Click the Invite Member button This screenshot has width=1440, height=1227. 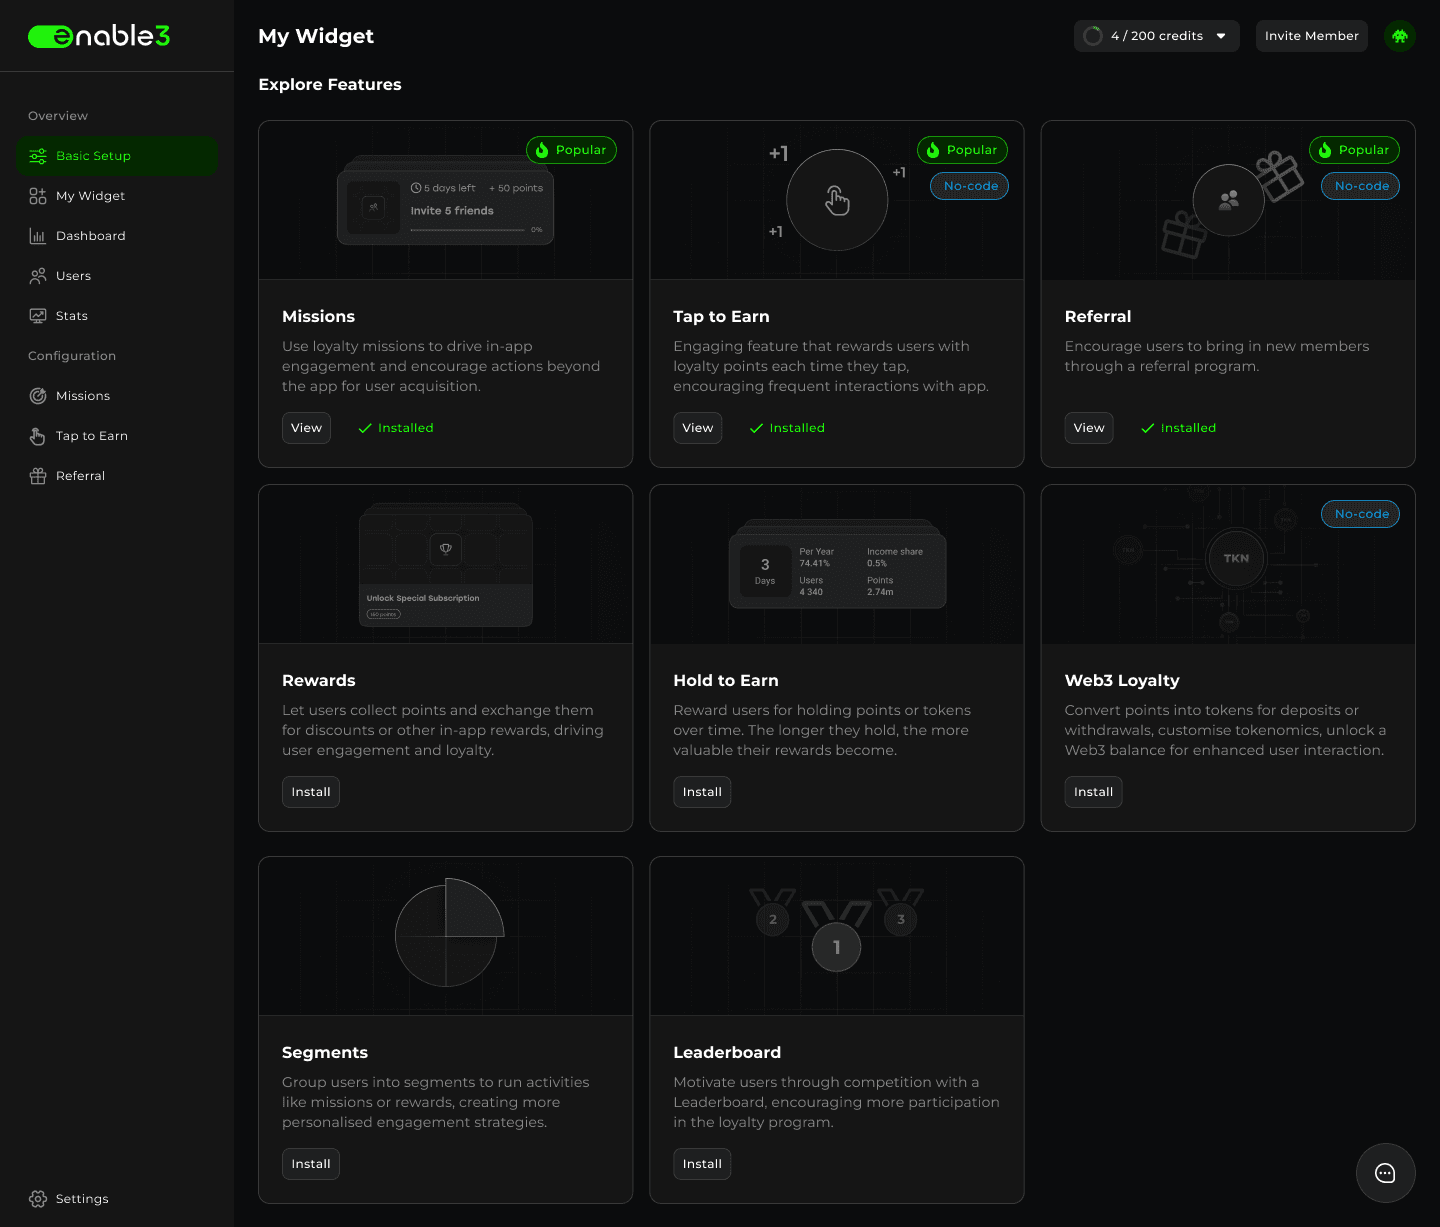click(1311, 36)
